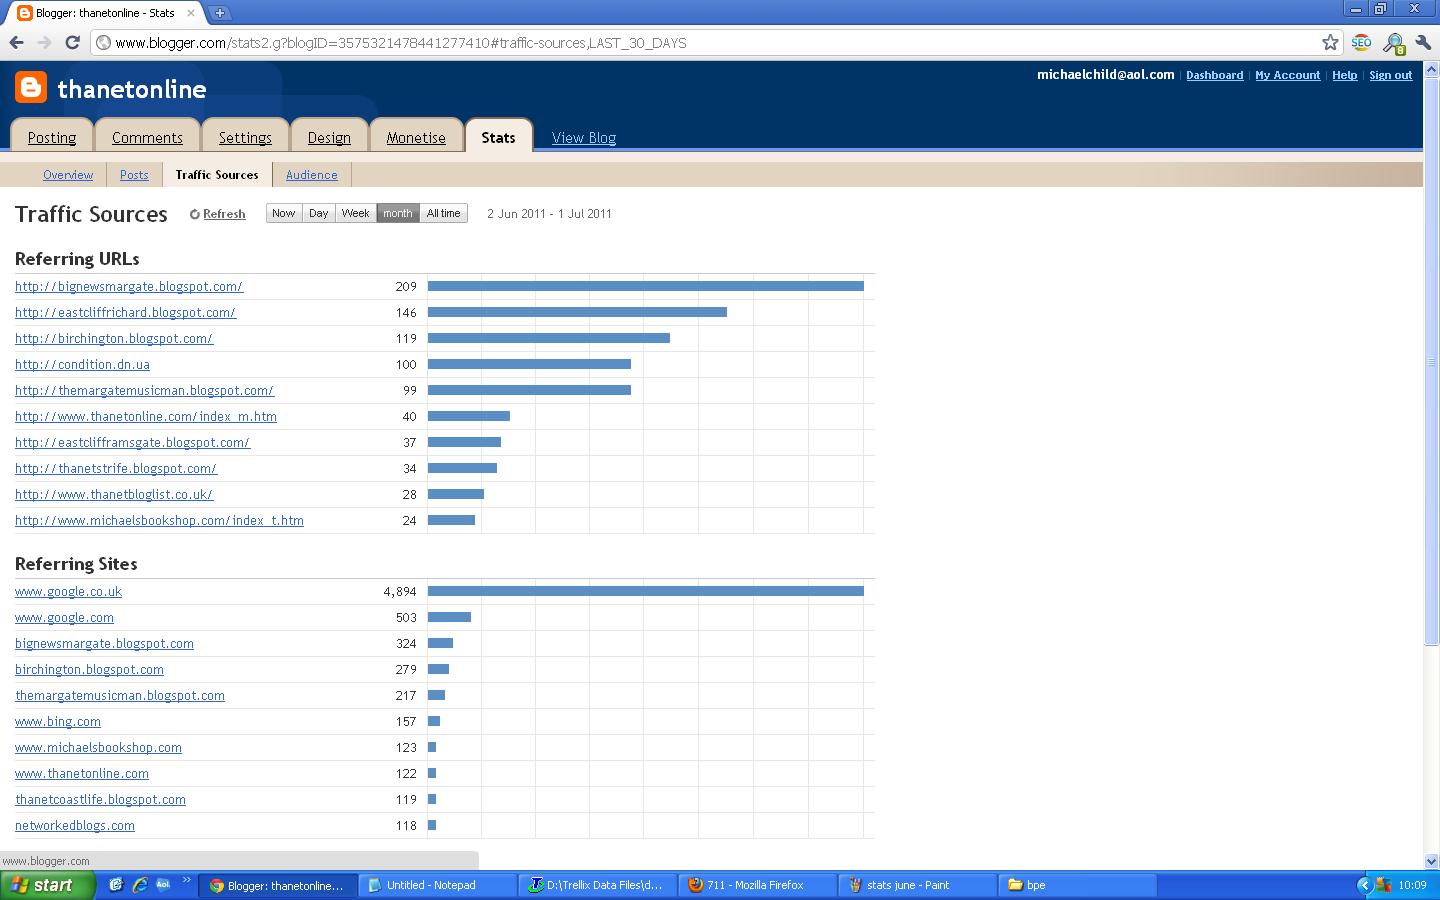Select the Stats tab
This screenshot has height=900, width=1440.
(x=498, y=137)
